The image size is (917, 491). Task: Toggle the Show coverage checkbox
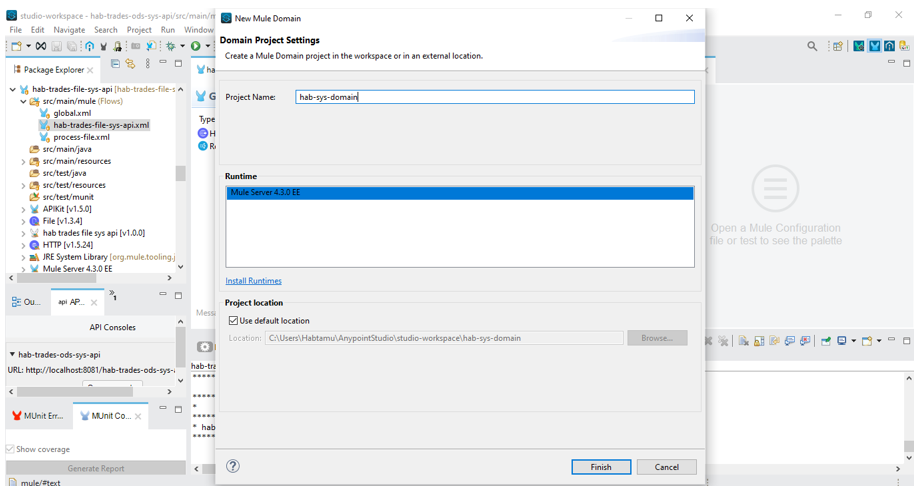click(x=9, y=449)
